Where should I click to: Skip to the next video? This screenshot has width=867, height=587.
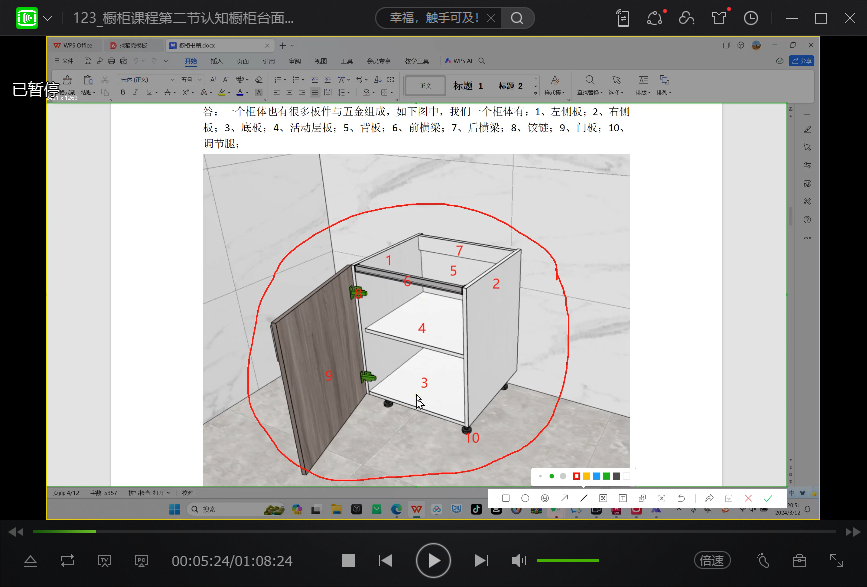point(481,561)
